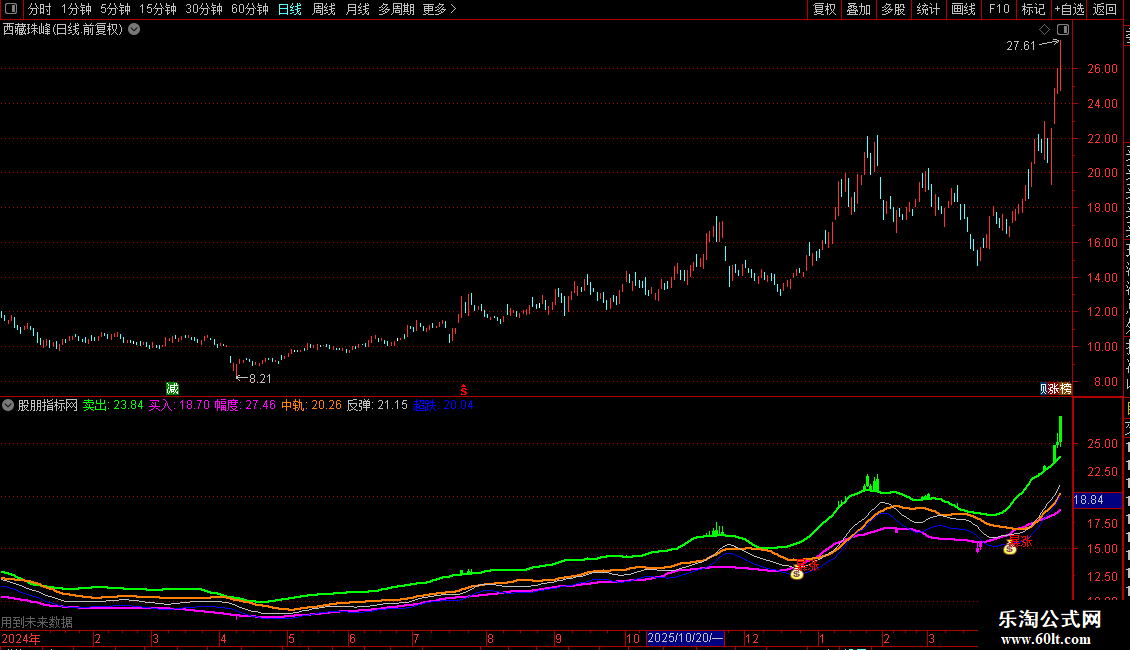1130x650 pixels.
Task: Open the 涨 icon beside 财
Action: click(x=1053, y=388)
